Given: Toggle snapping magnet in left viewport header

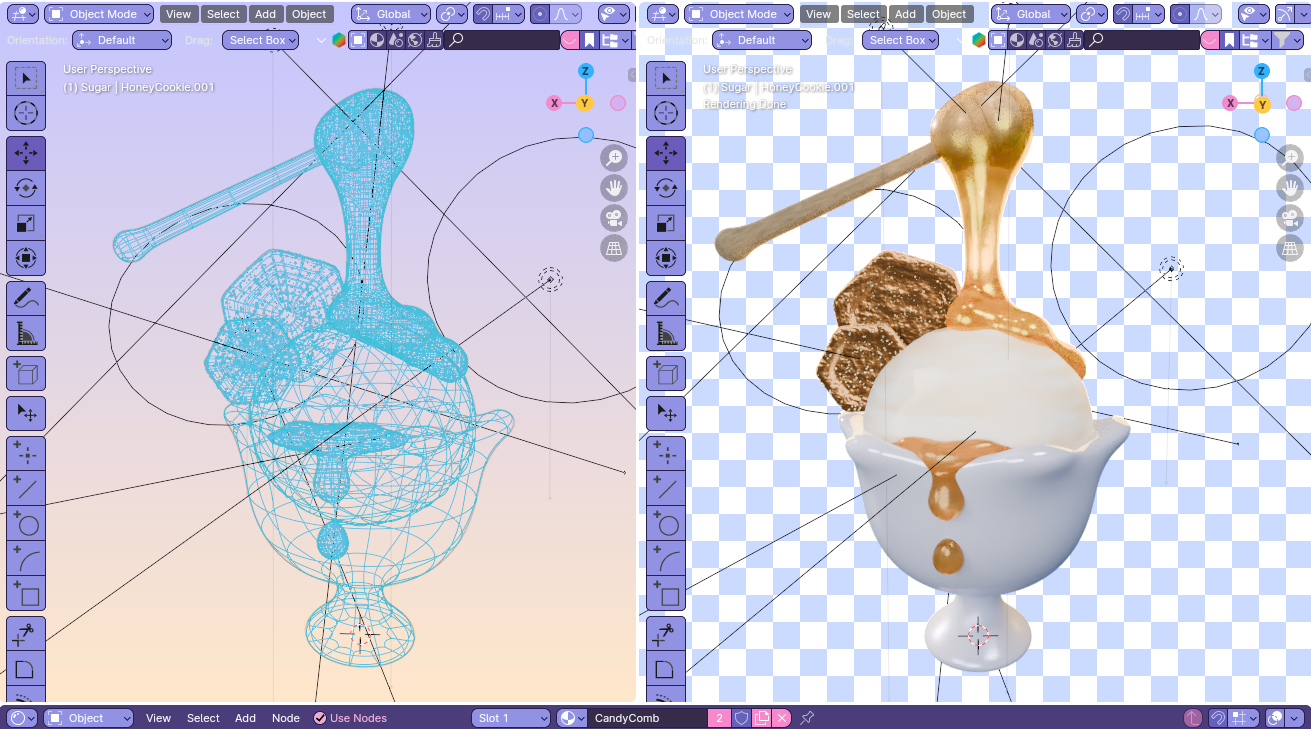Looking at the screenshot, I should tap(483, 14).
